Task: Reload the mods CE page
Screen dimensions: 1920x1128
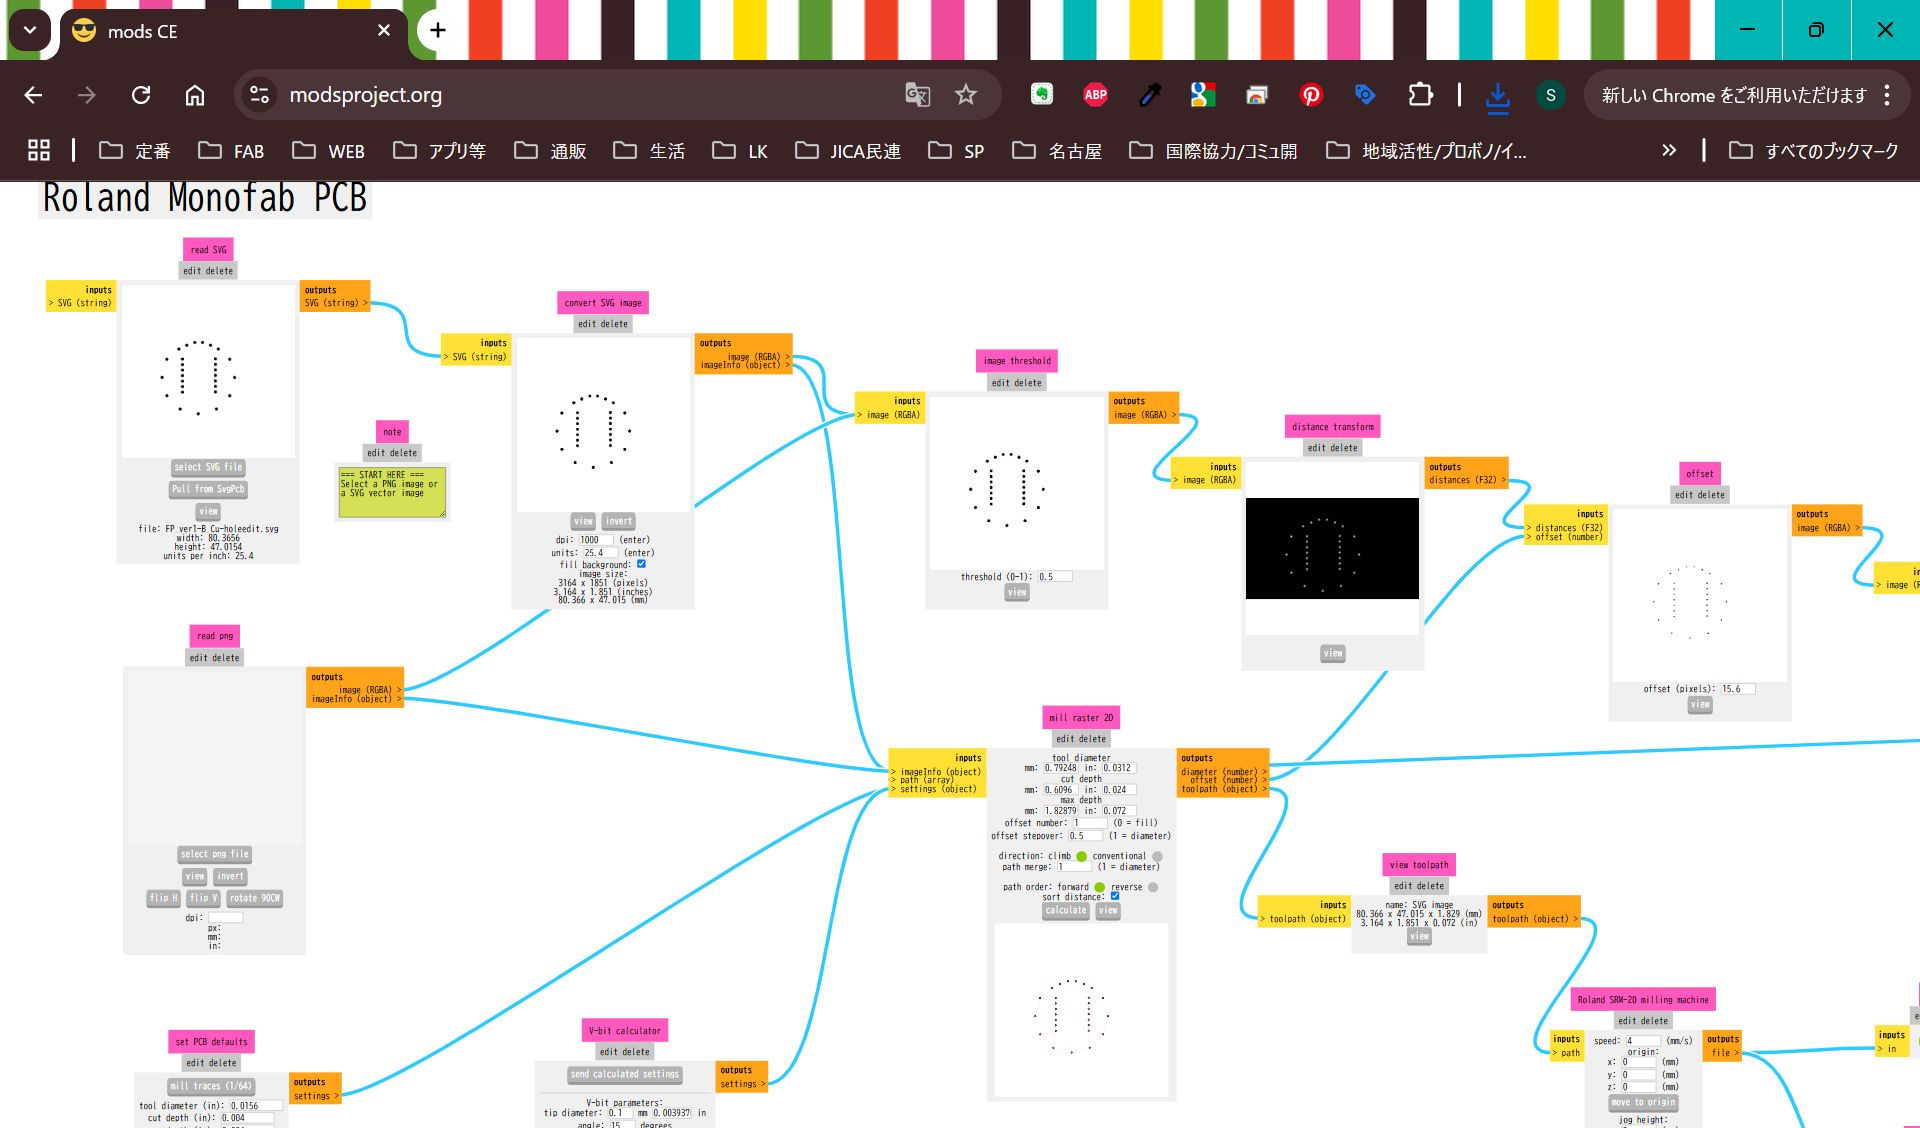Action: click(x=141, y=95)
